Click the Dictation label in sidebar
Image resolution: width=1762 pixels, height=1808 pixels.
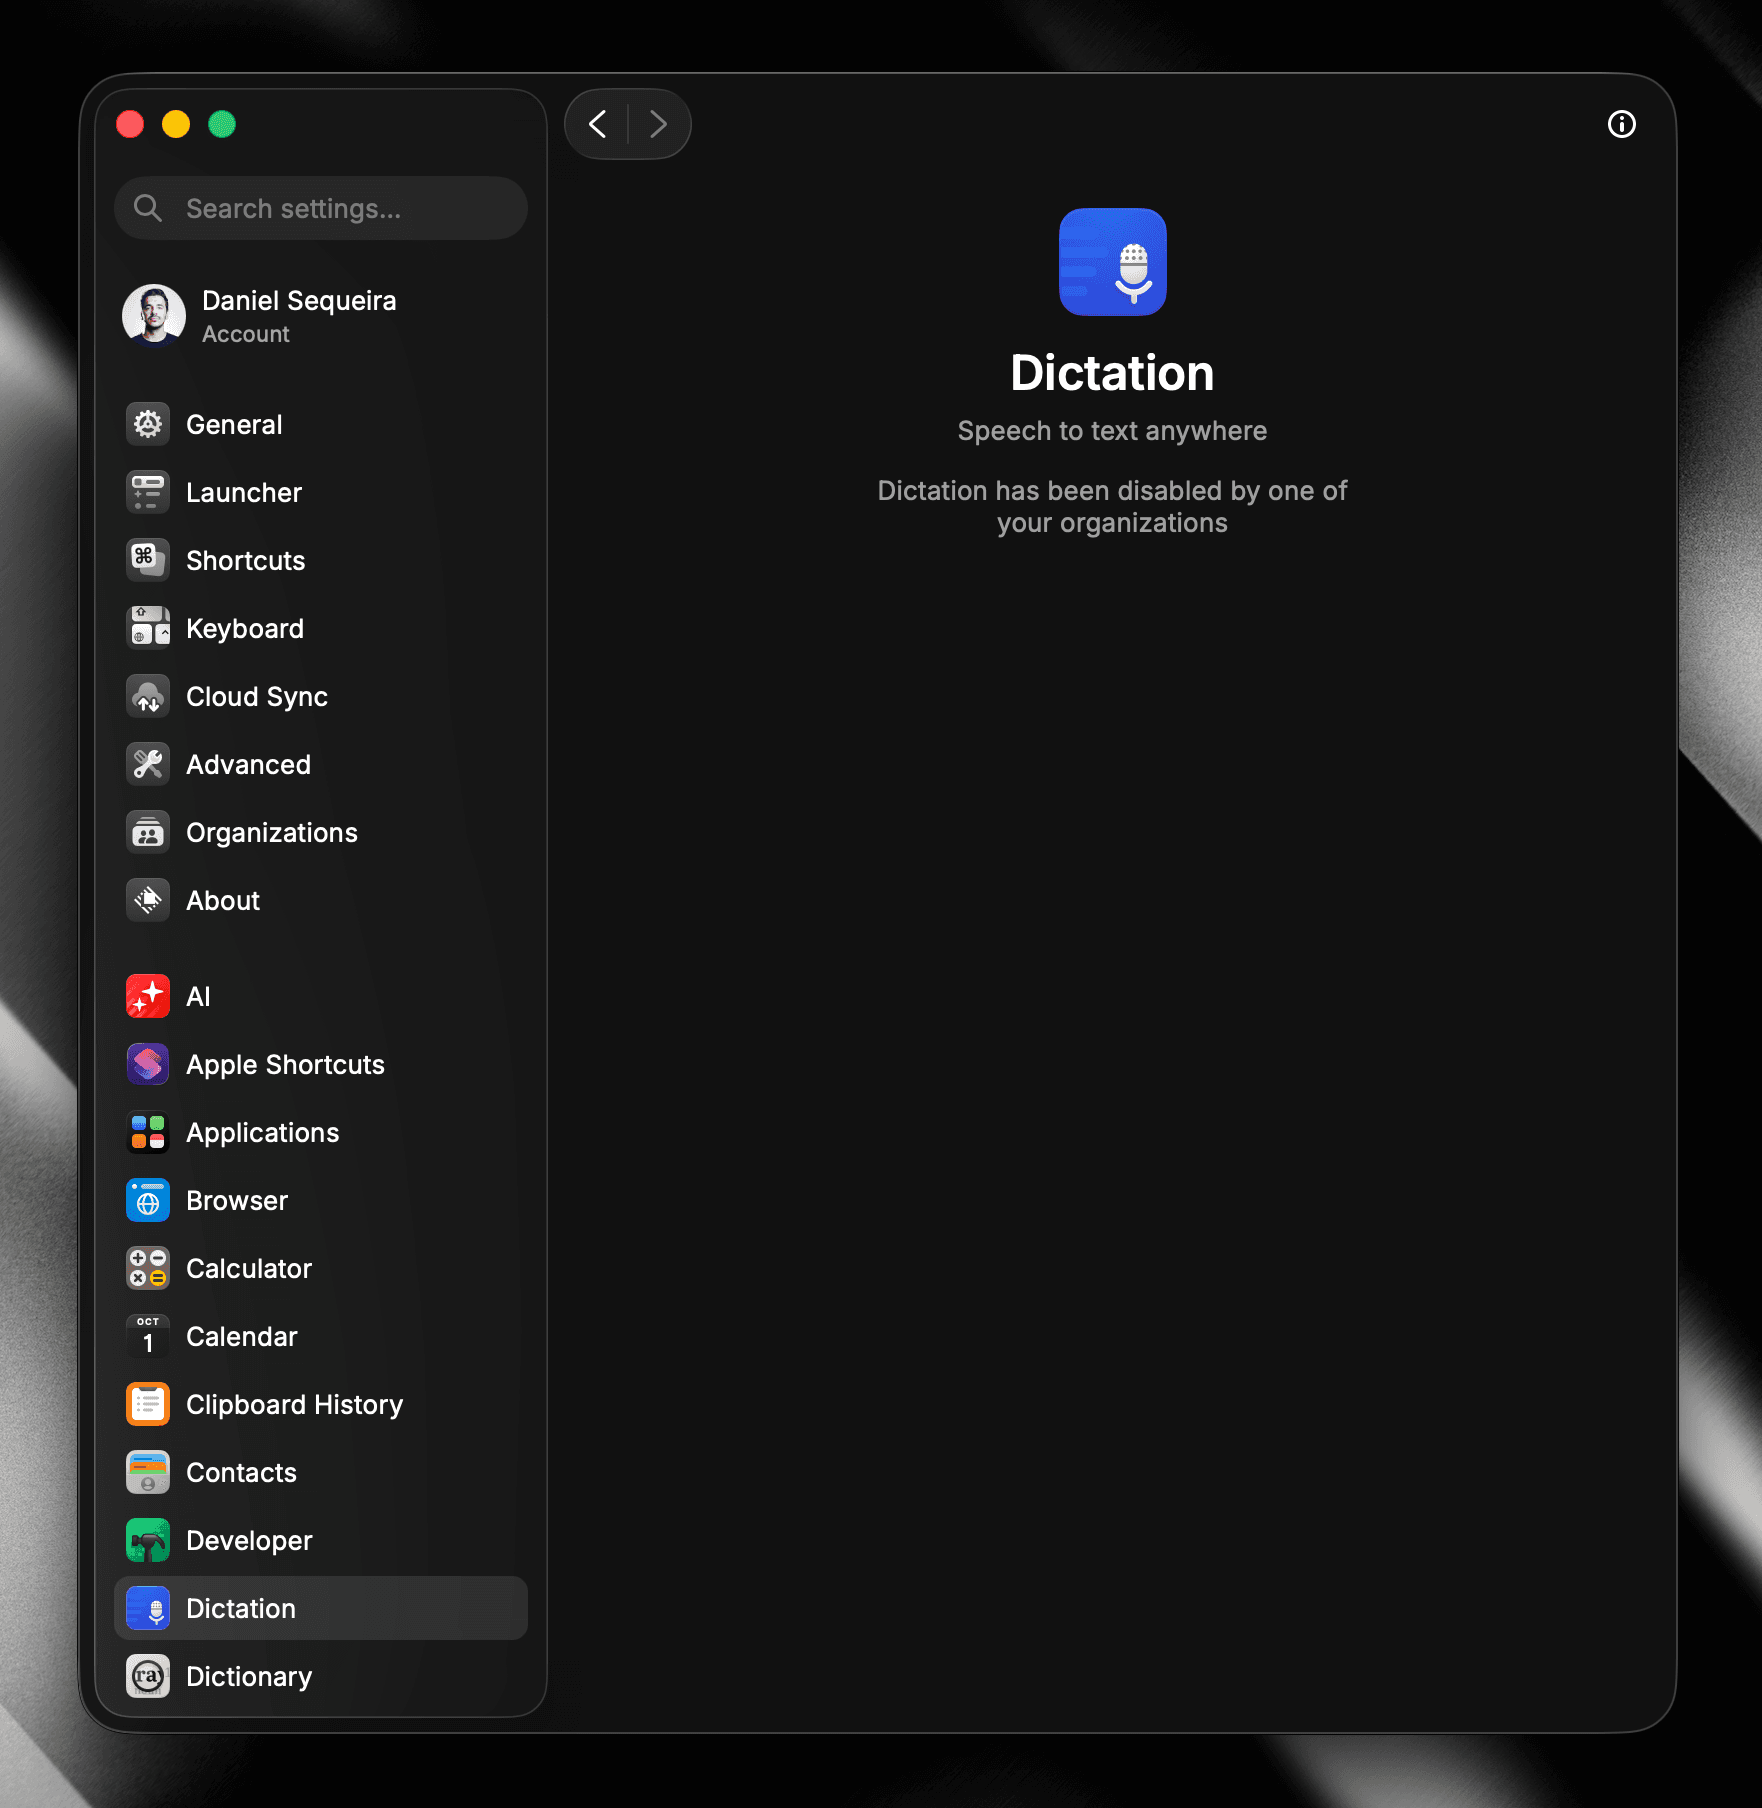pyautogui.click(x=241, y=1609)
